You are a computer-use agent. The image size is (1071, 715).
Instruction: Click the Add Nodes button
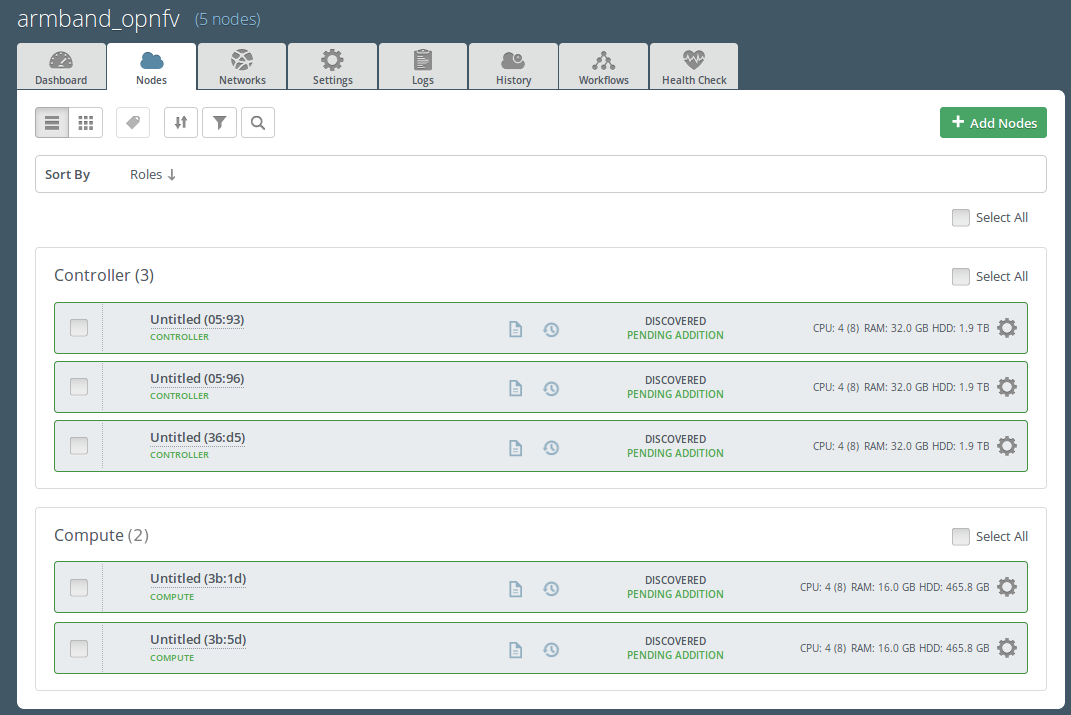pyautogui.click(x=993, y=122)
